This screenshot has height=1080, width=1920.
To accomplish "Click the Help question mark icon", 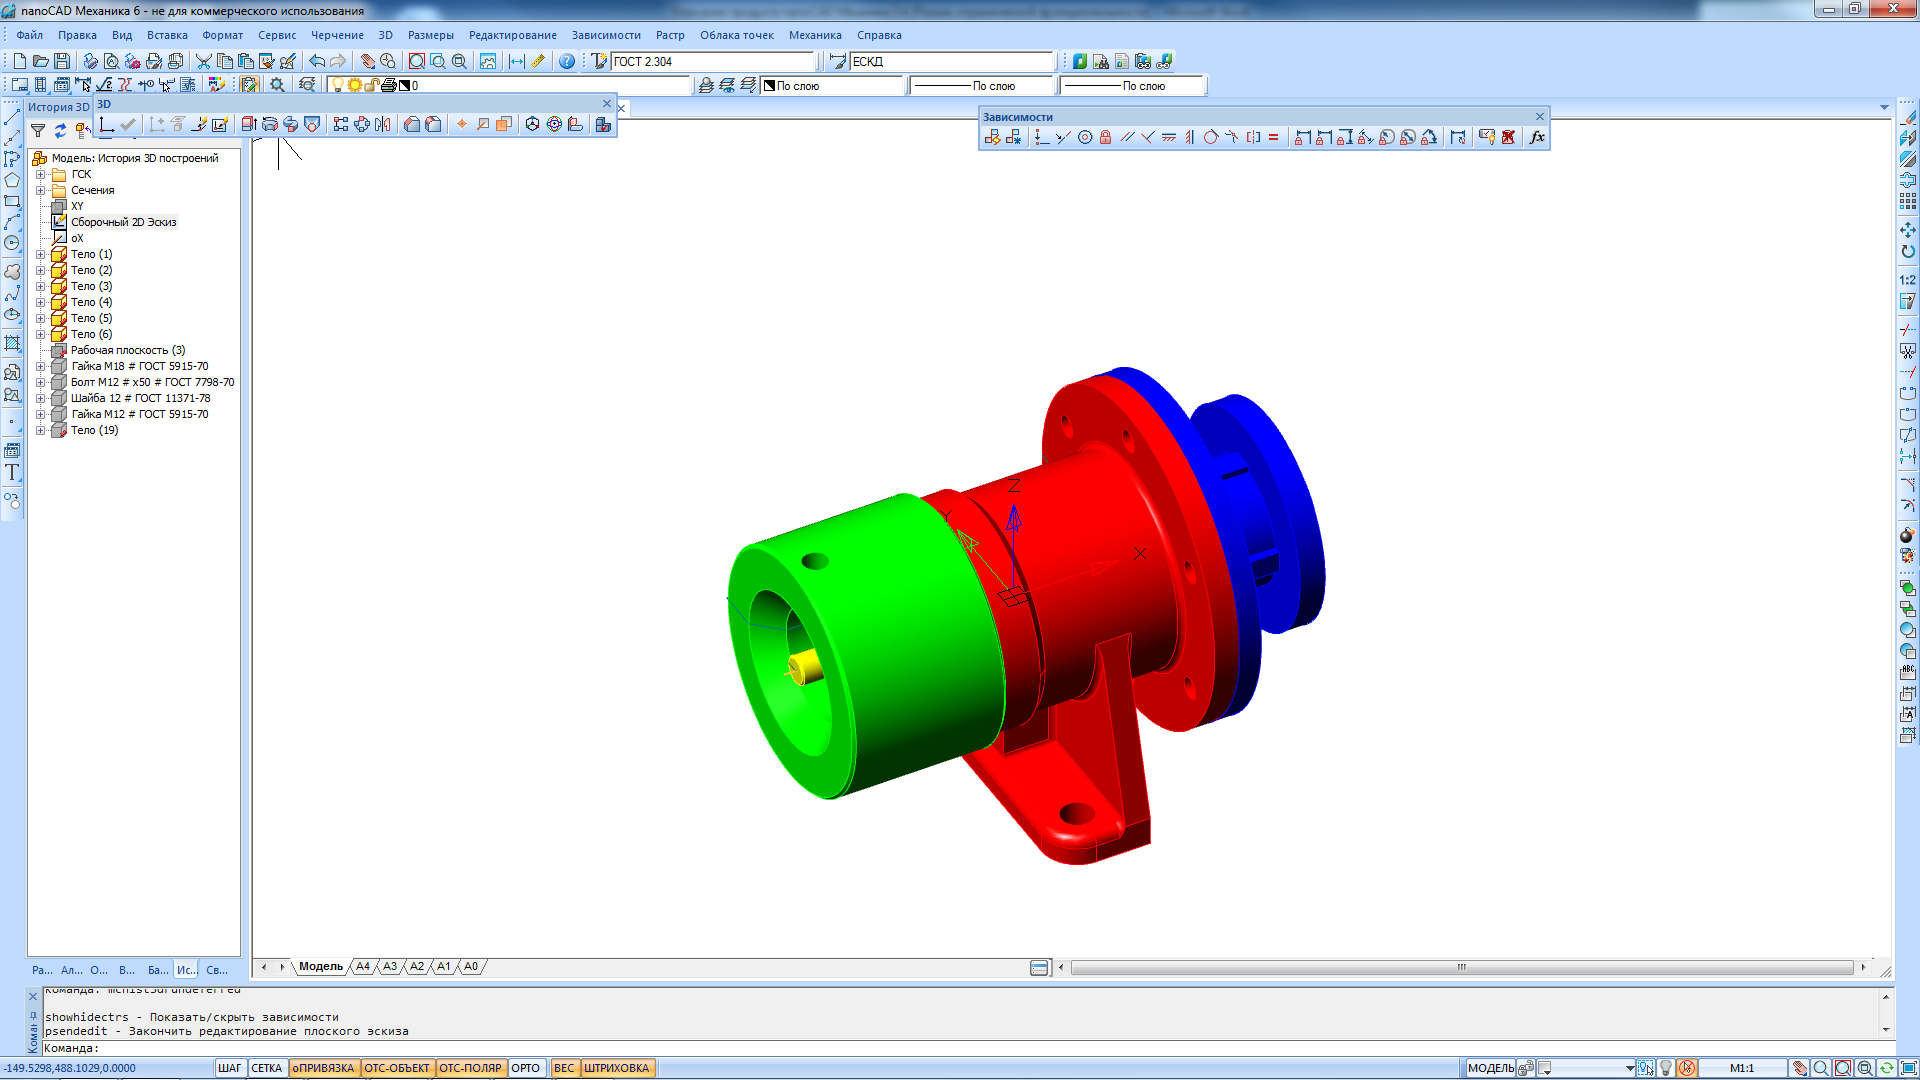I will (567, 61).
